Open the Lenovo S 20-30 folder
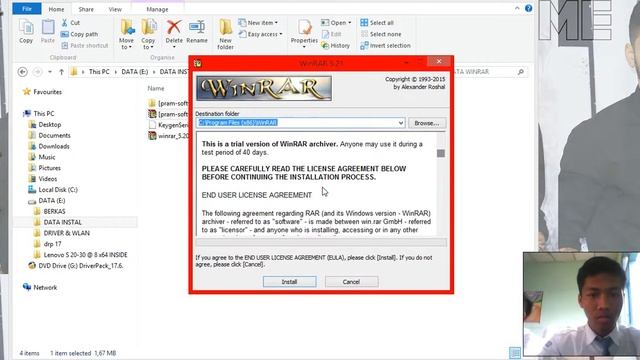The image size is (640, 360). (x=80, y=255)
